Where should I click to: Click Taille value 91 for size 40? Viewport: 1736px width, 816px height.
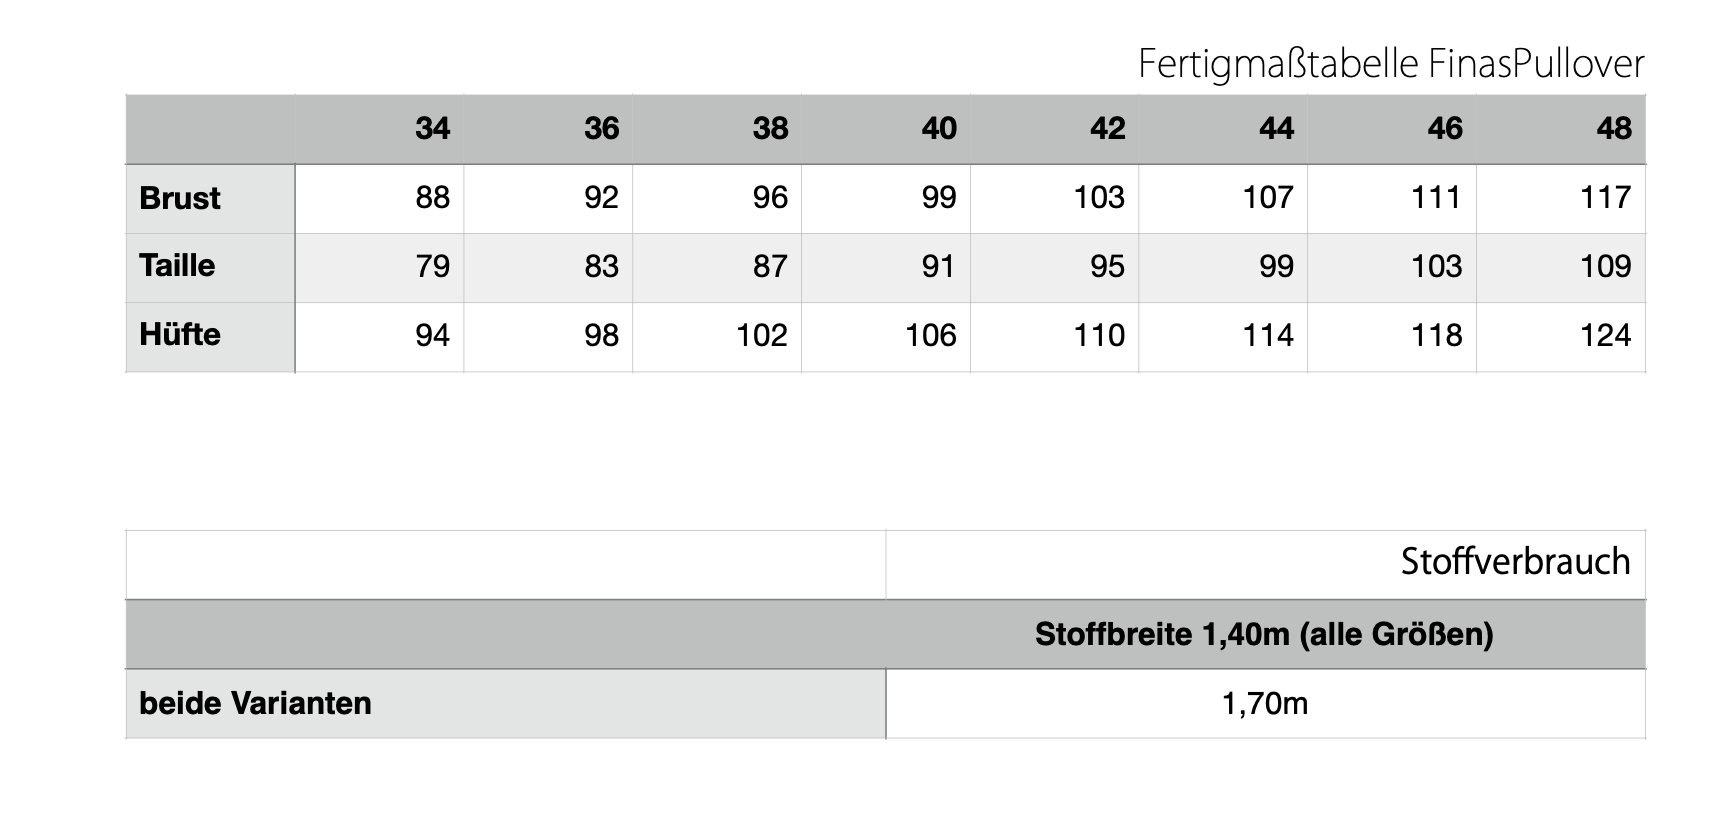point(938,267)
